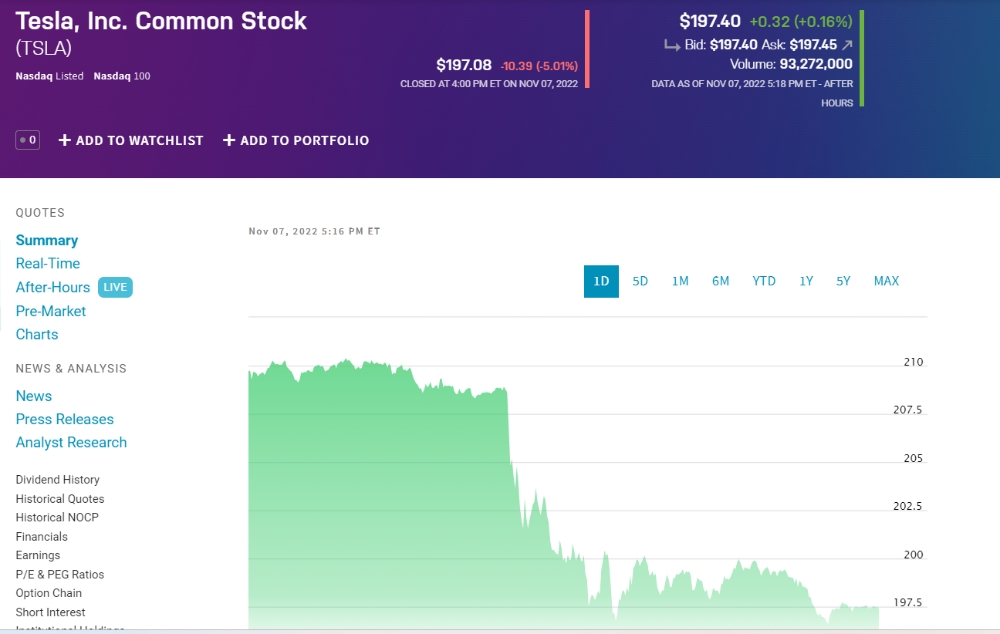Click the bid arrow icon before Bid
The height and width of the screenshot is (634, 1000).
click(x=672, y=45)
